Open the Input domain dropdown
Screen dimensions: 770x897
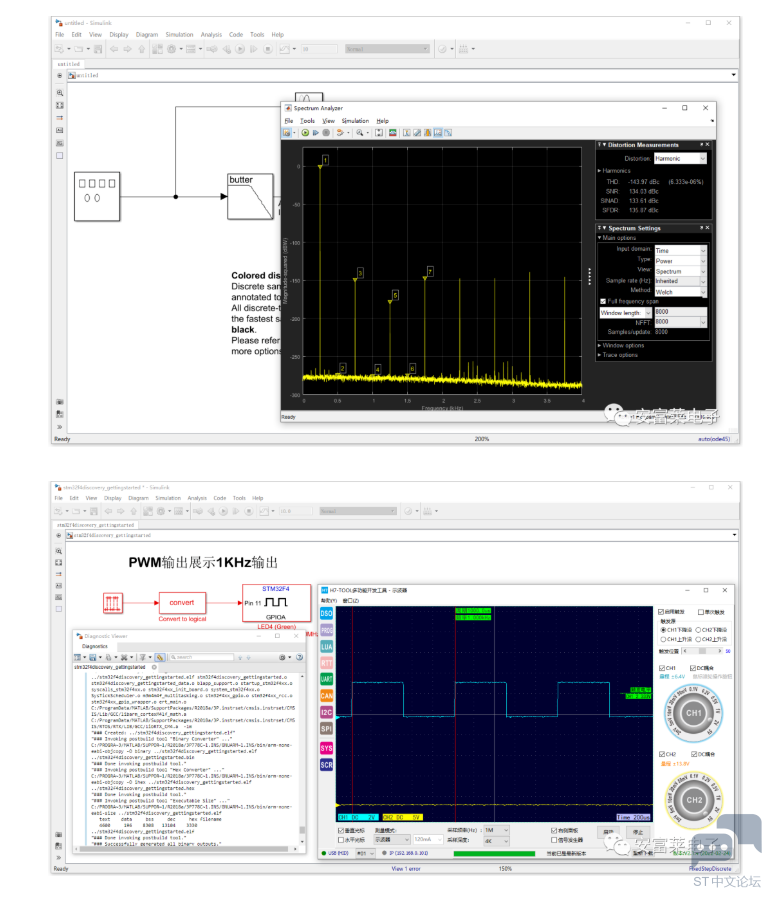680,251
